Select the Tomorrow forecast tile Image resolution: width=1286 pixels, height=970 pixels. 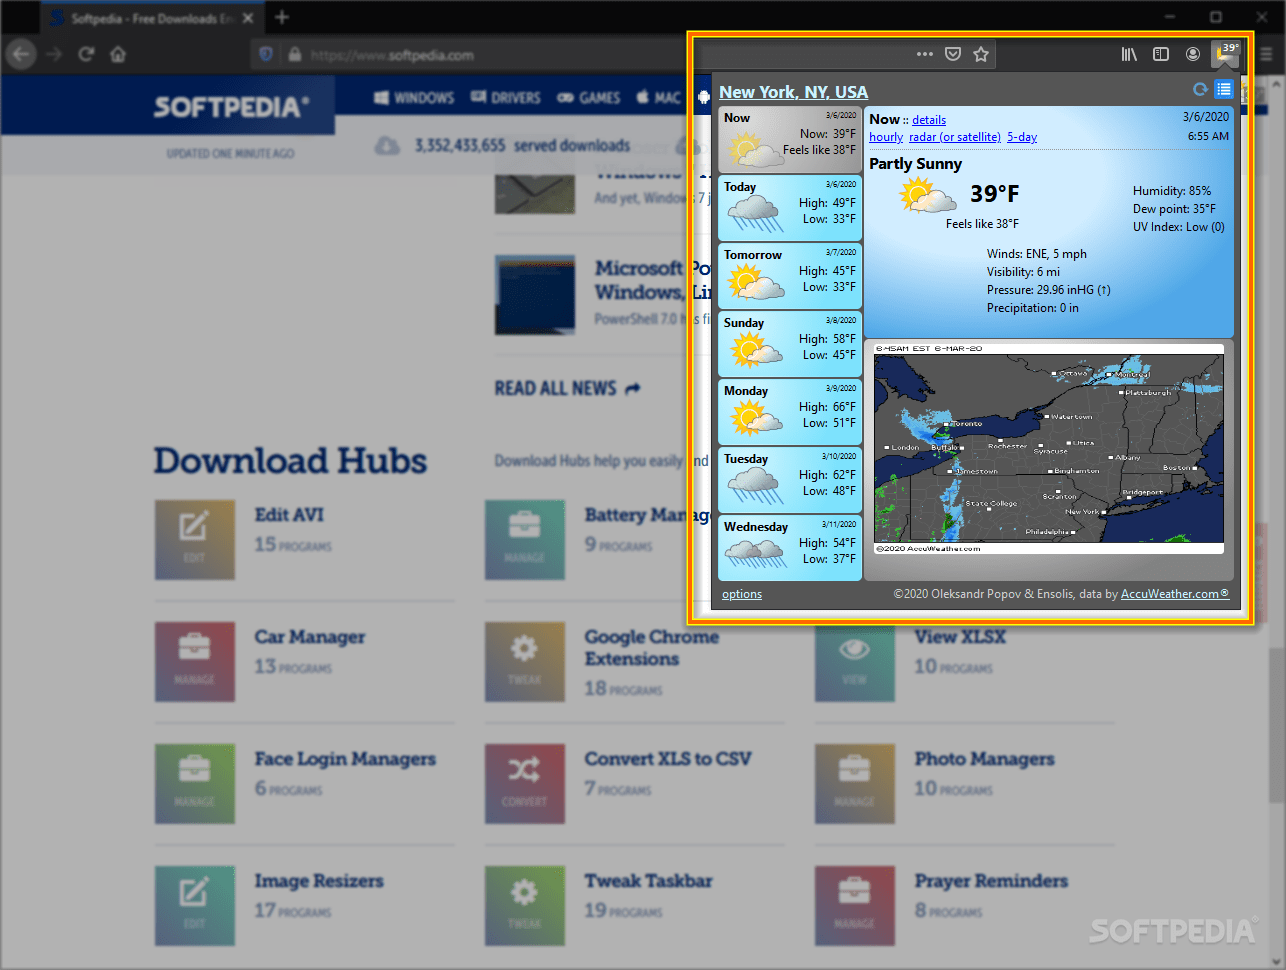point(790,276)
